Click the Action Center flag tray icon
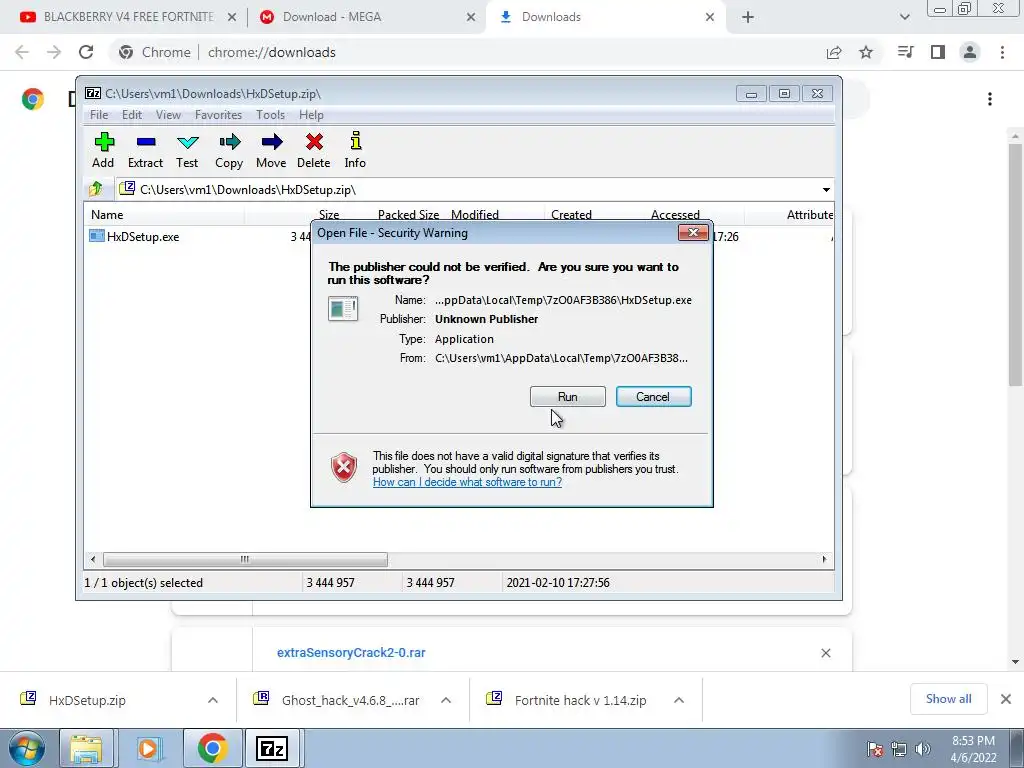Image resolution: width=1024 pixels, height=768 pixels. point(875,749)
